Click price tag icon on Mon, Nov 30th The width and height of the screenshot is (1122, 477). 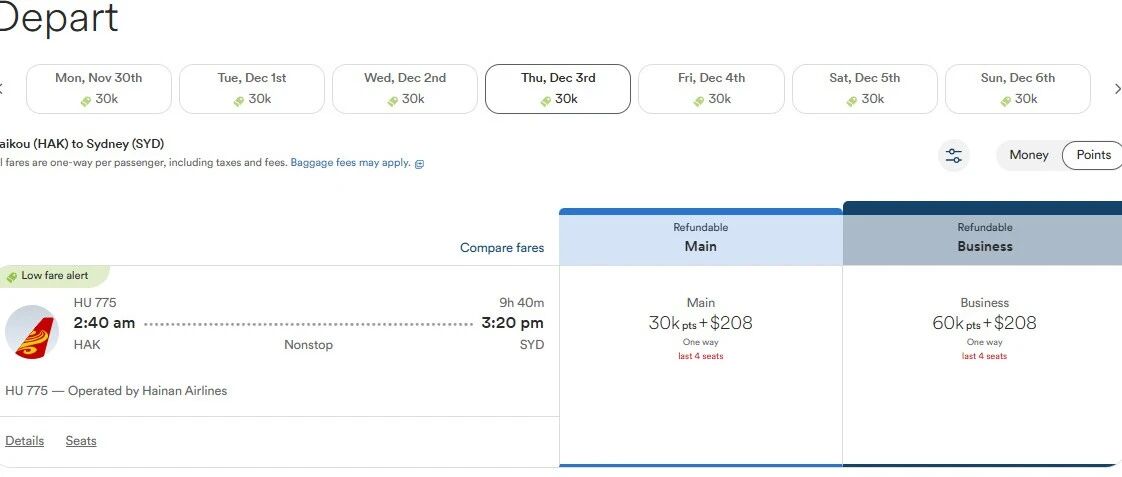[87, 101]
